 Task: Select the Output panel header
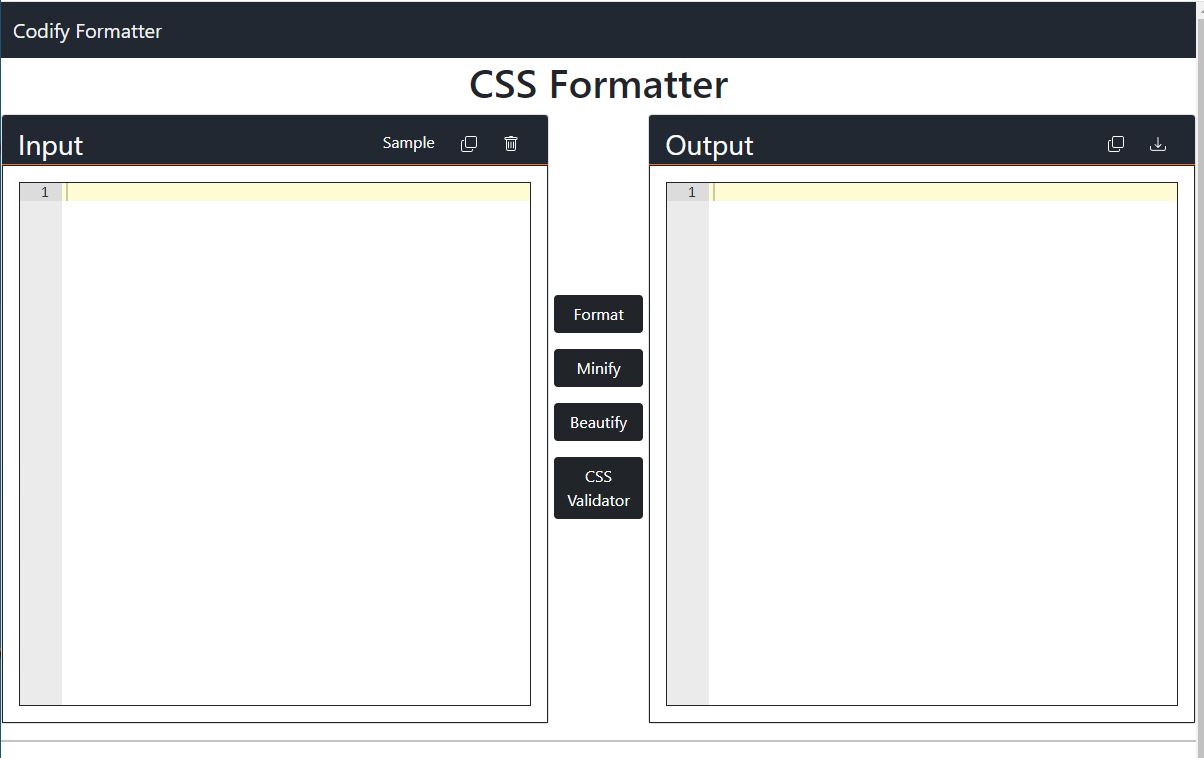coord(708,145)
